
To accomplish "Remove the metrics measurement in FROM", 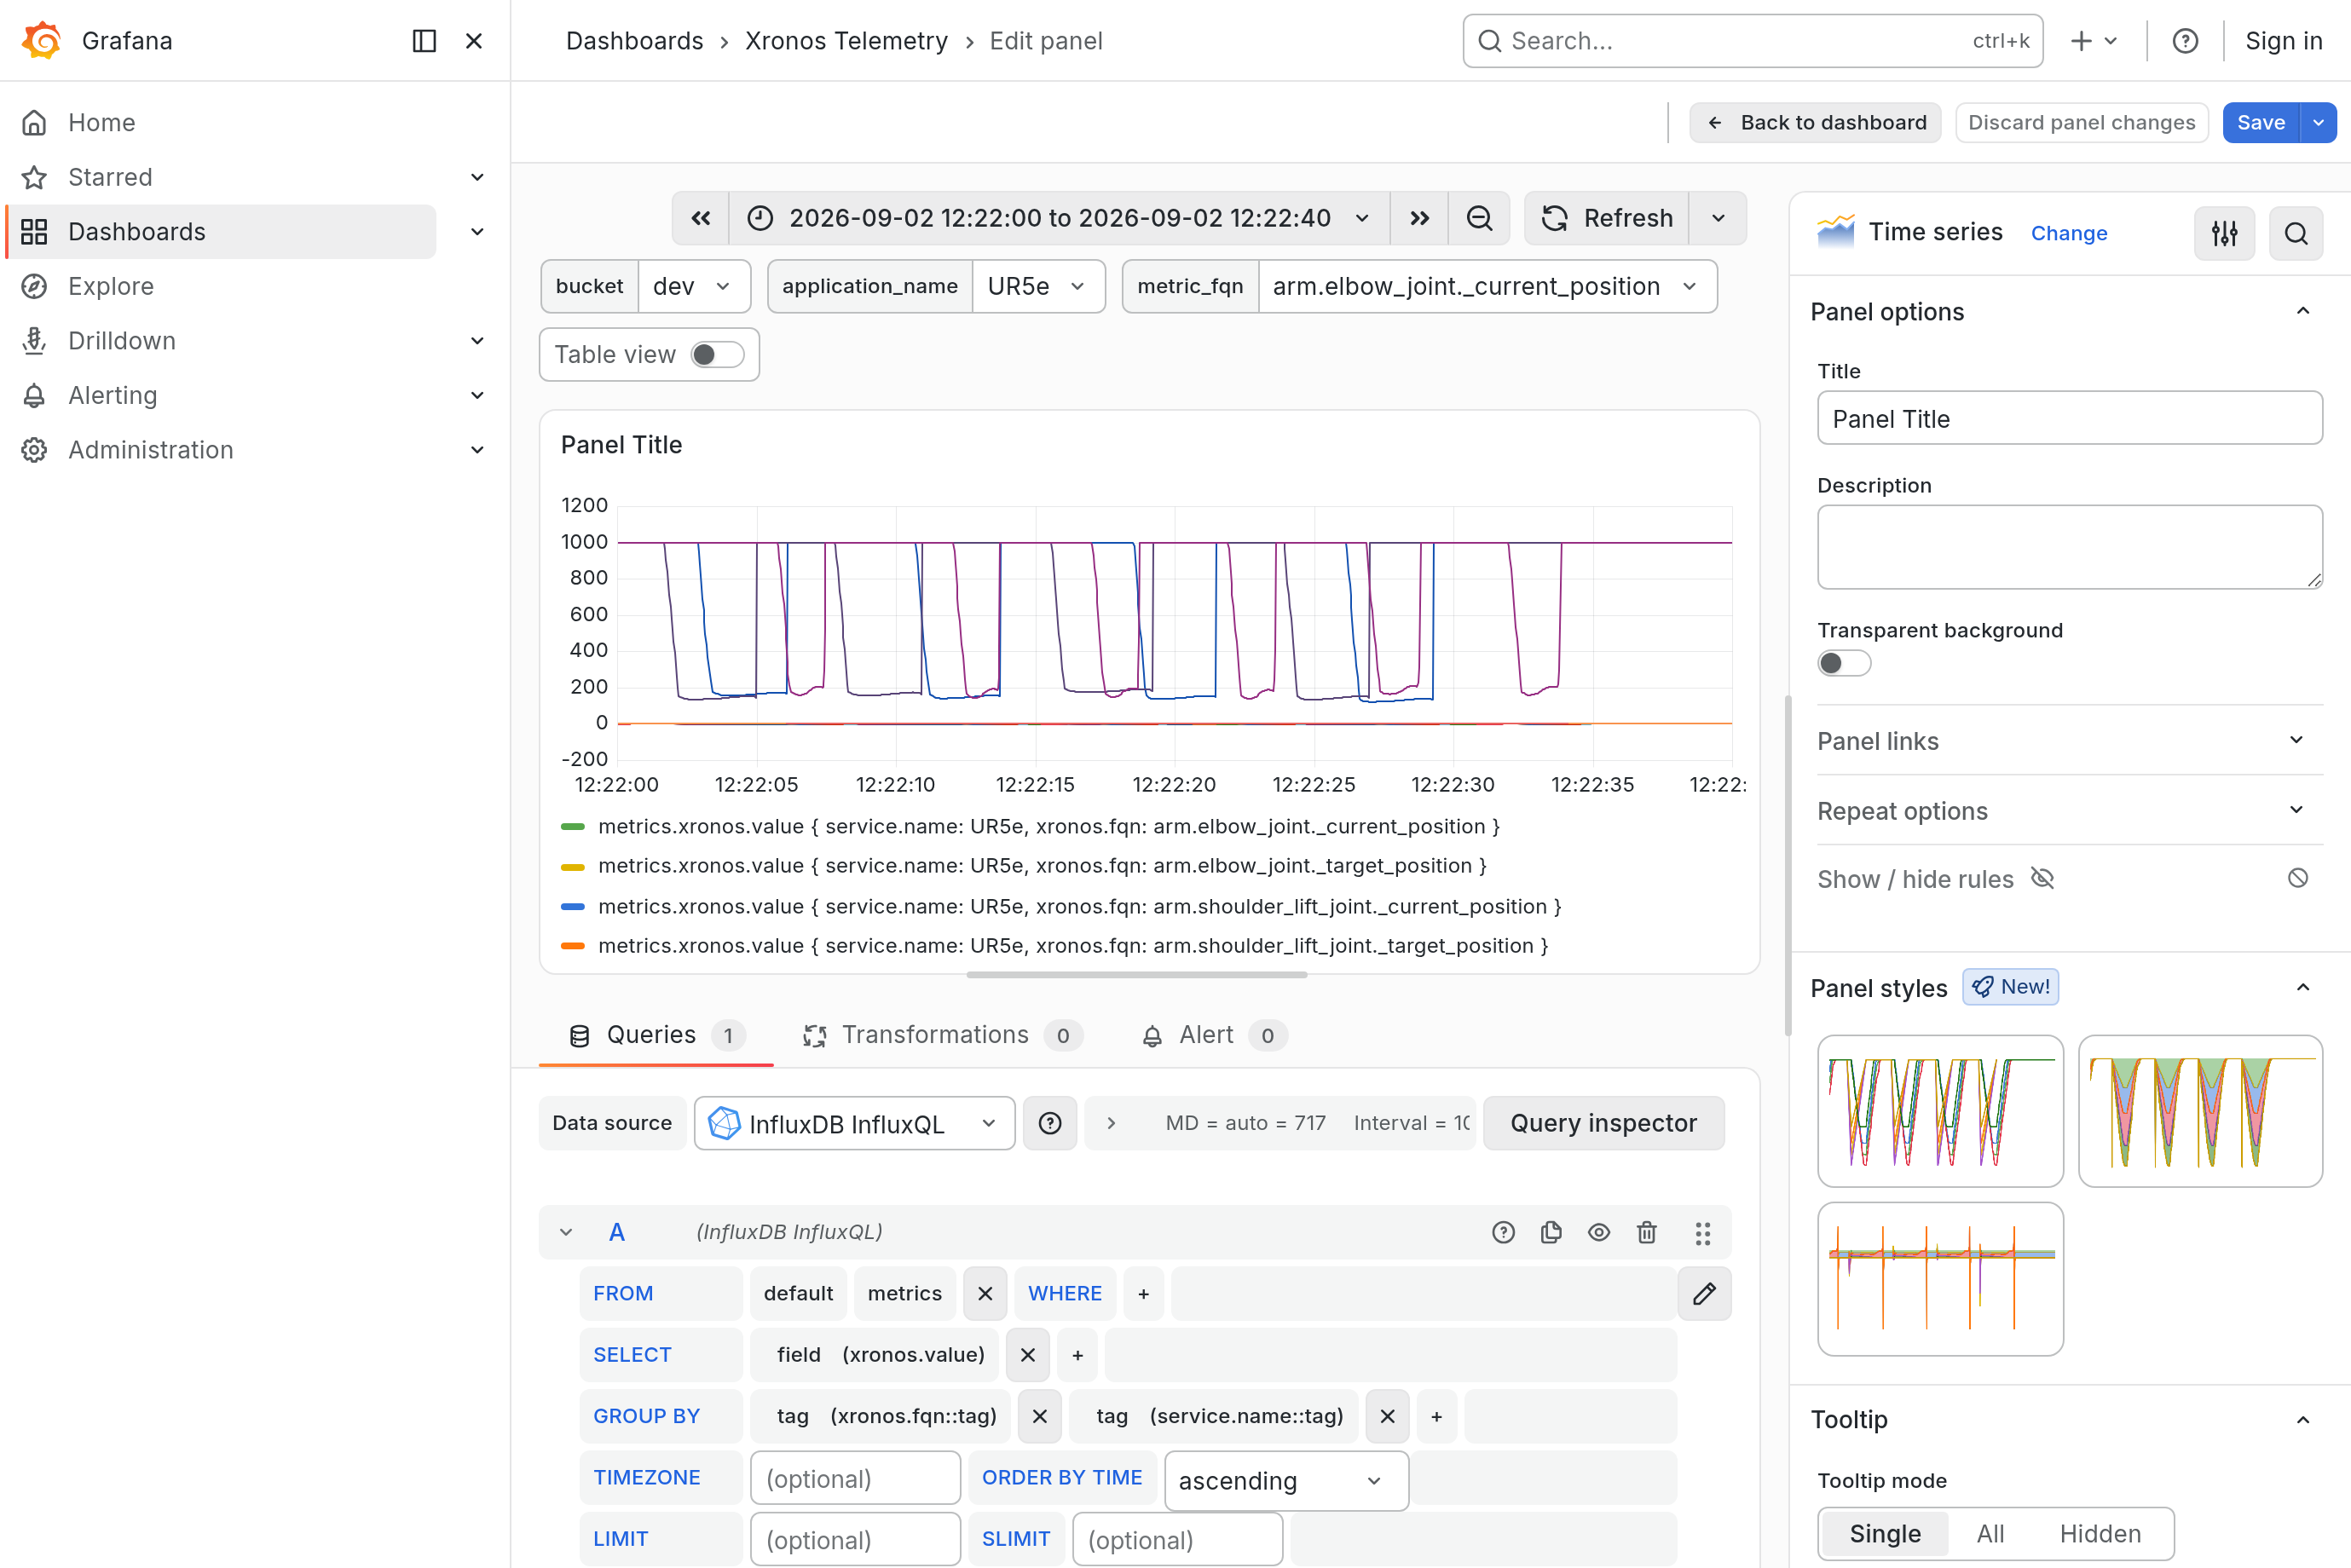I will tap(985, 1294).
